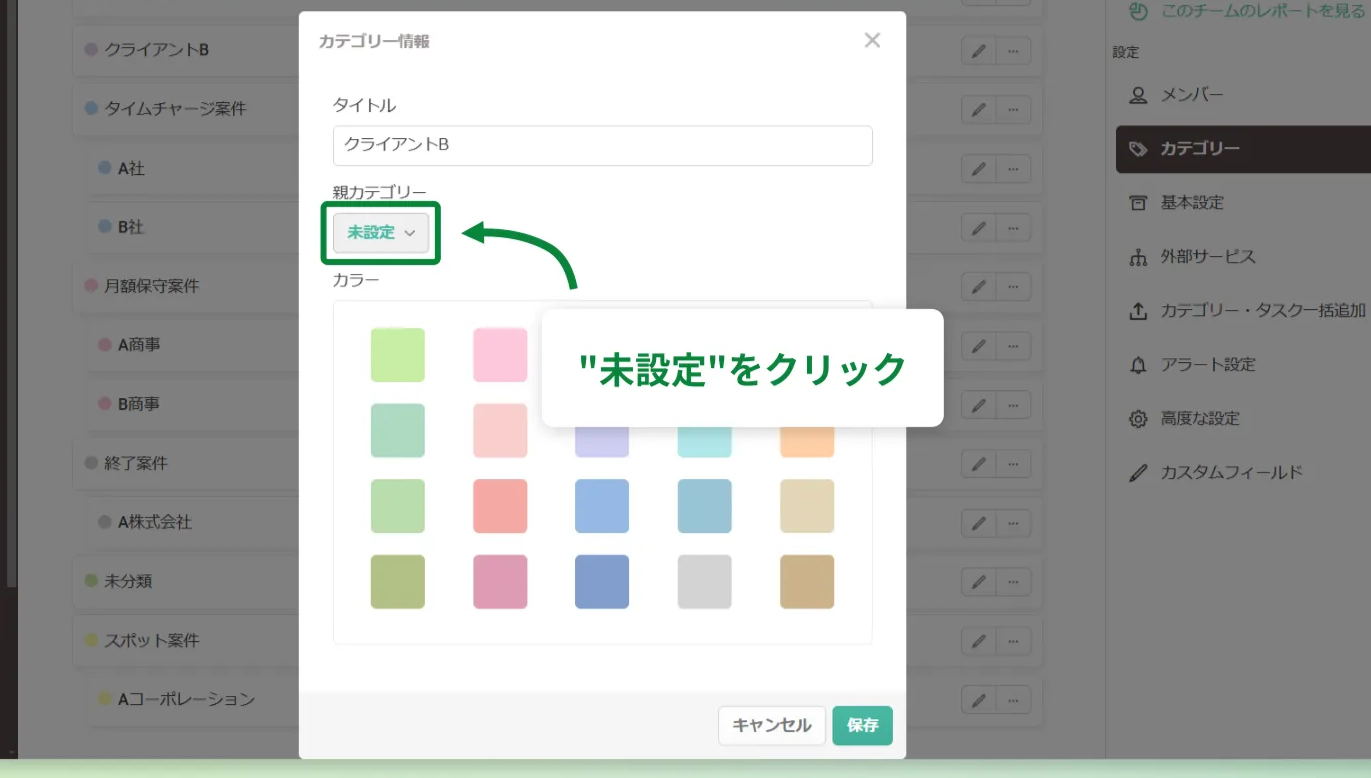Open アラート設定 via the bell icon
The image size is (1371, 778).
tap(1137, 365)
